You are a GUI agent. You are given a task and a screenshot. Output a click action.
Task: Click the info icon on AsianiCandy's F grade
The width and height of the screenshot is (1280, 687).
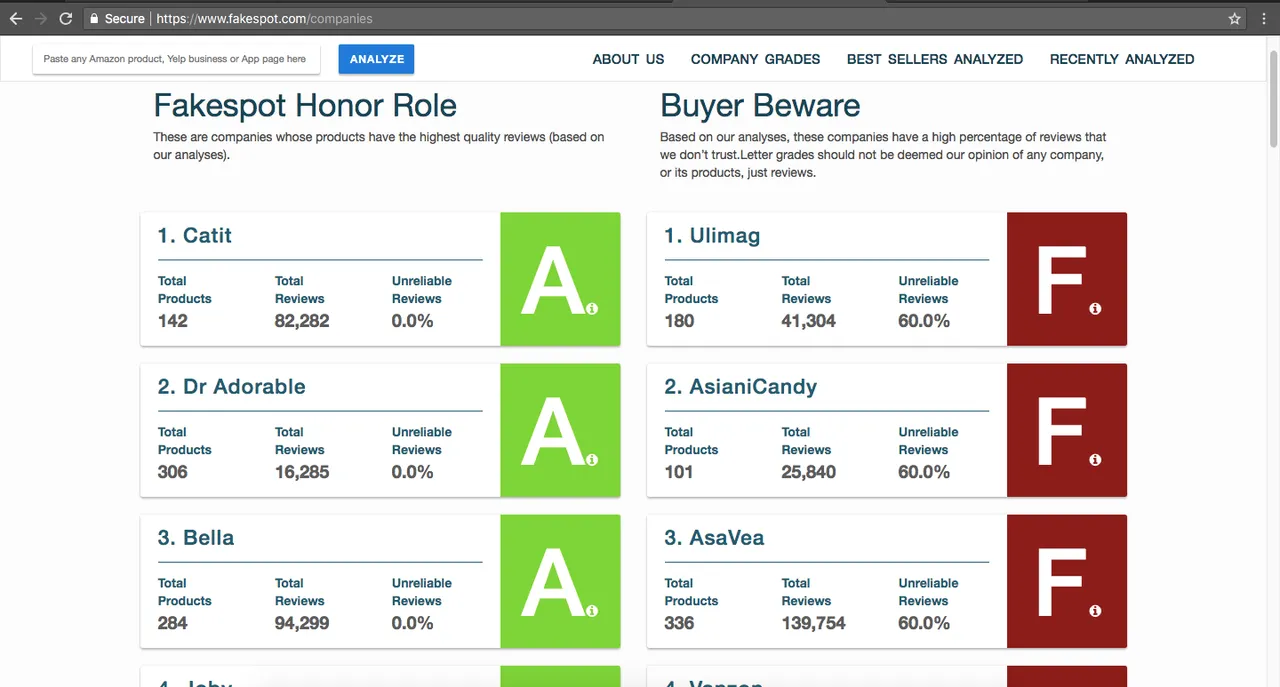(x=1095, y=460)
